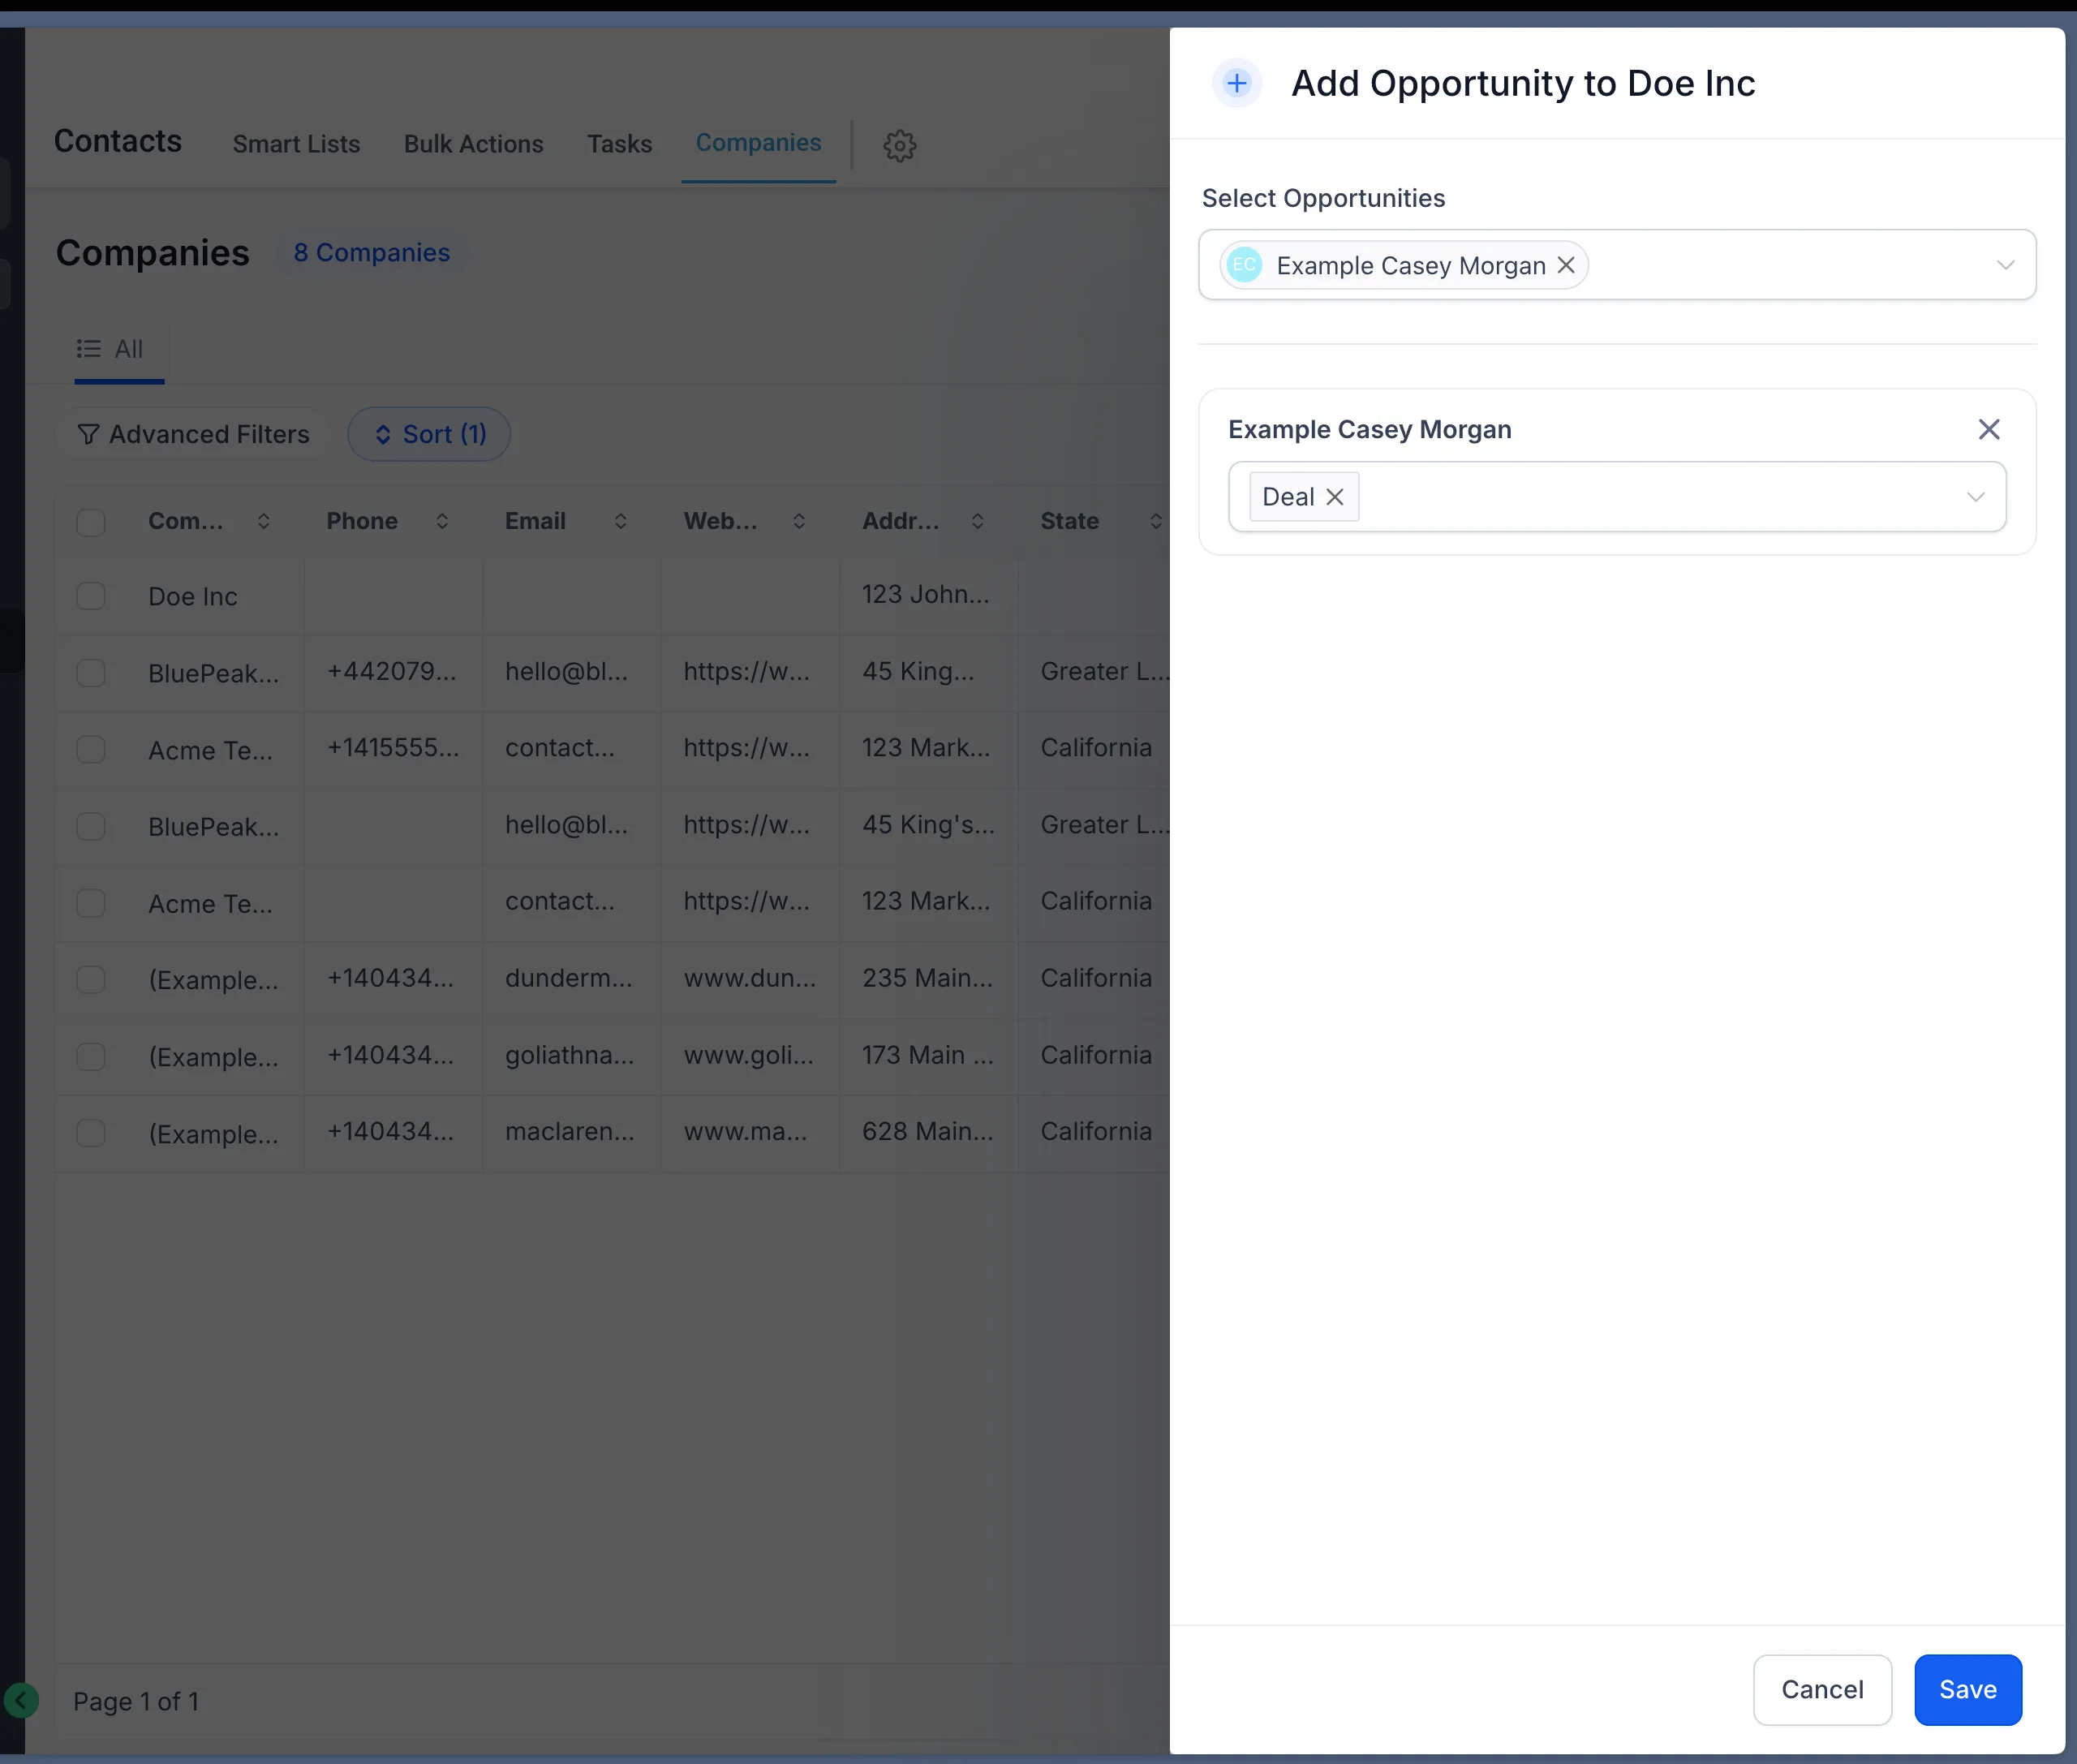The height and width of the screenshot is (1764, 2077).
Task: Save the opportunity with the Save button
Action: pos(1965,1690)
